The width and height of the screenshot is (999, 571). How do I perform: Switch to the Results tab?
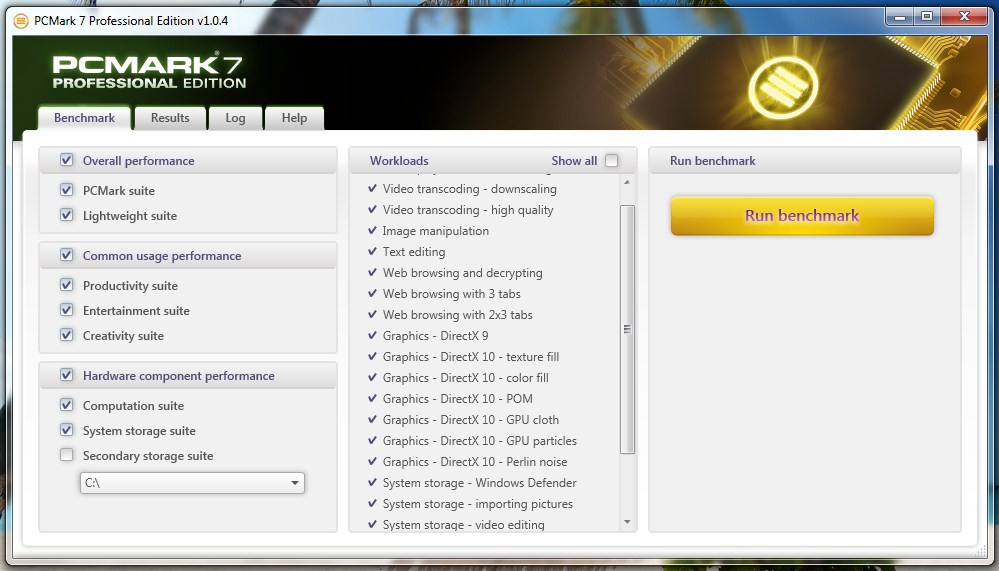[x=170, y=118]
